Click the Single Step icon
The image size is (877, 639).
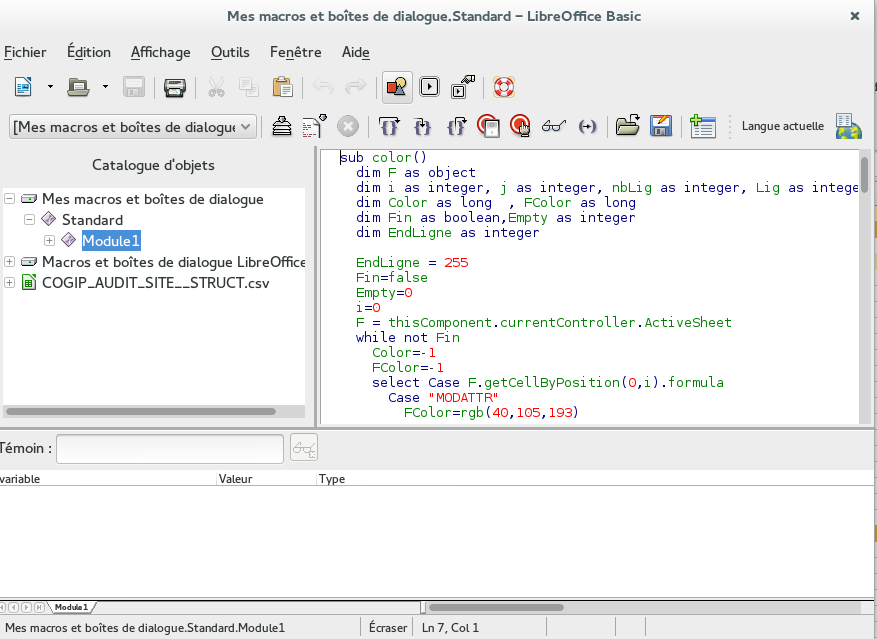(422, 126)
